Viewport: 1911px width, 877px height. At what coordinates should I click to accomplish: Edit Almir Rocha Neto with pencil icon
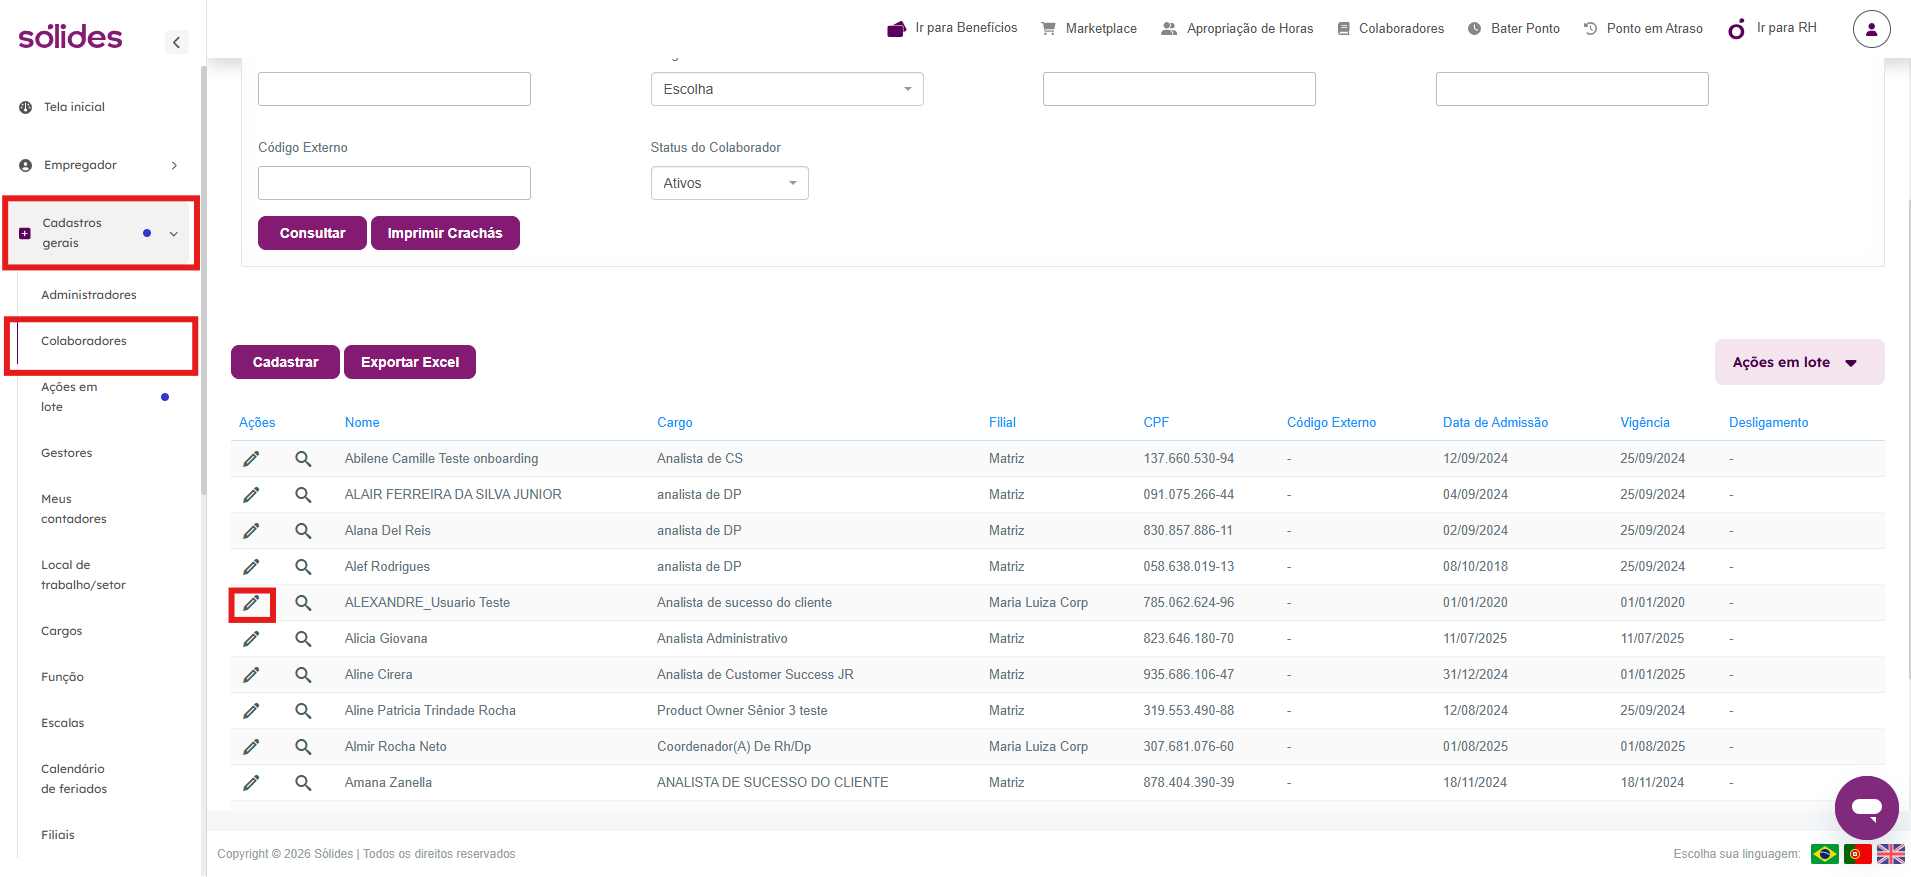251,747
